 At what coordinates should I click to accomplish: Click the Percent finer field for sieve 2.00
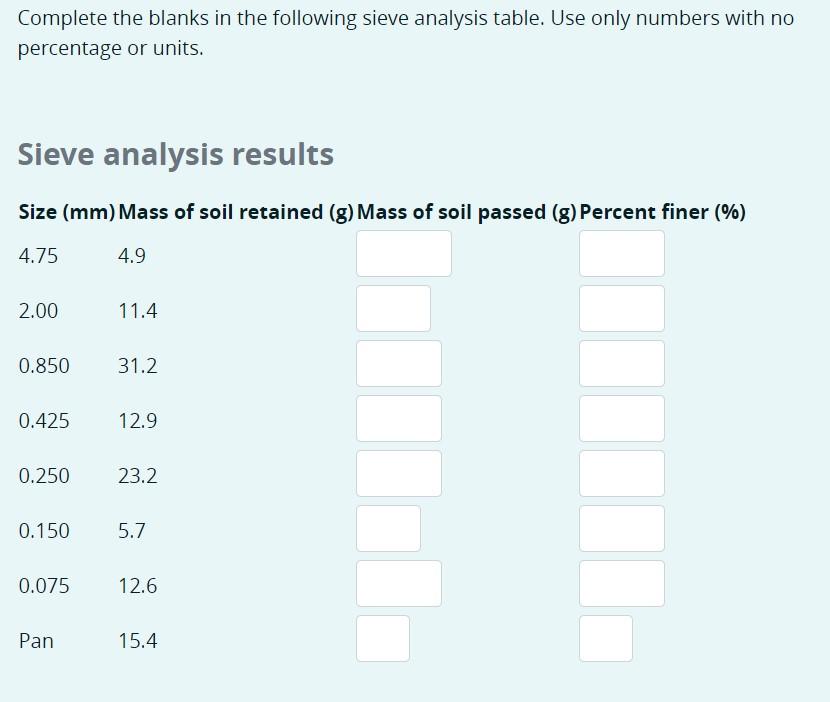pos(621,308)
